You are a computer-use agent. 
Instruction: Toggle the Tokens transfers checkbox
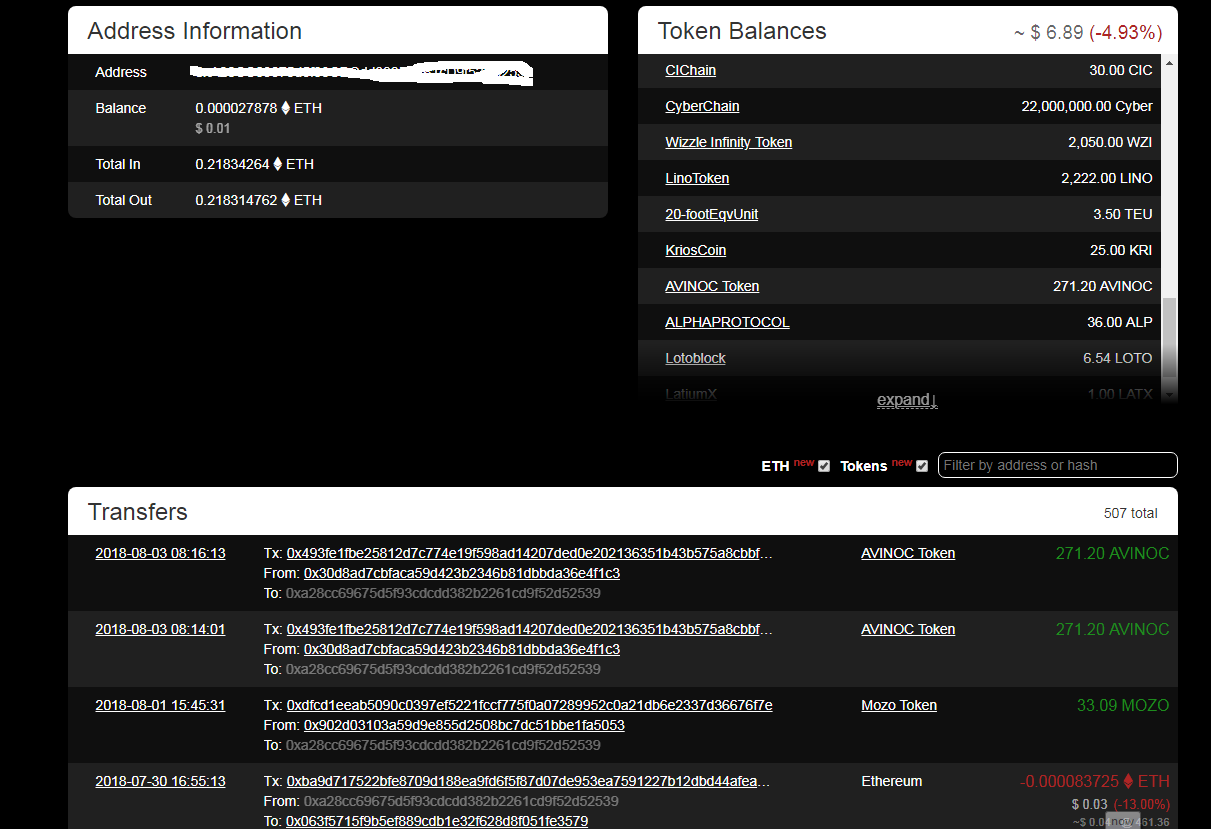pos(922,466)
